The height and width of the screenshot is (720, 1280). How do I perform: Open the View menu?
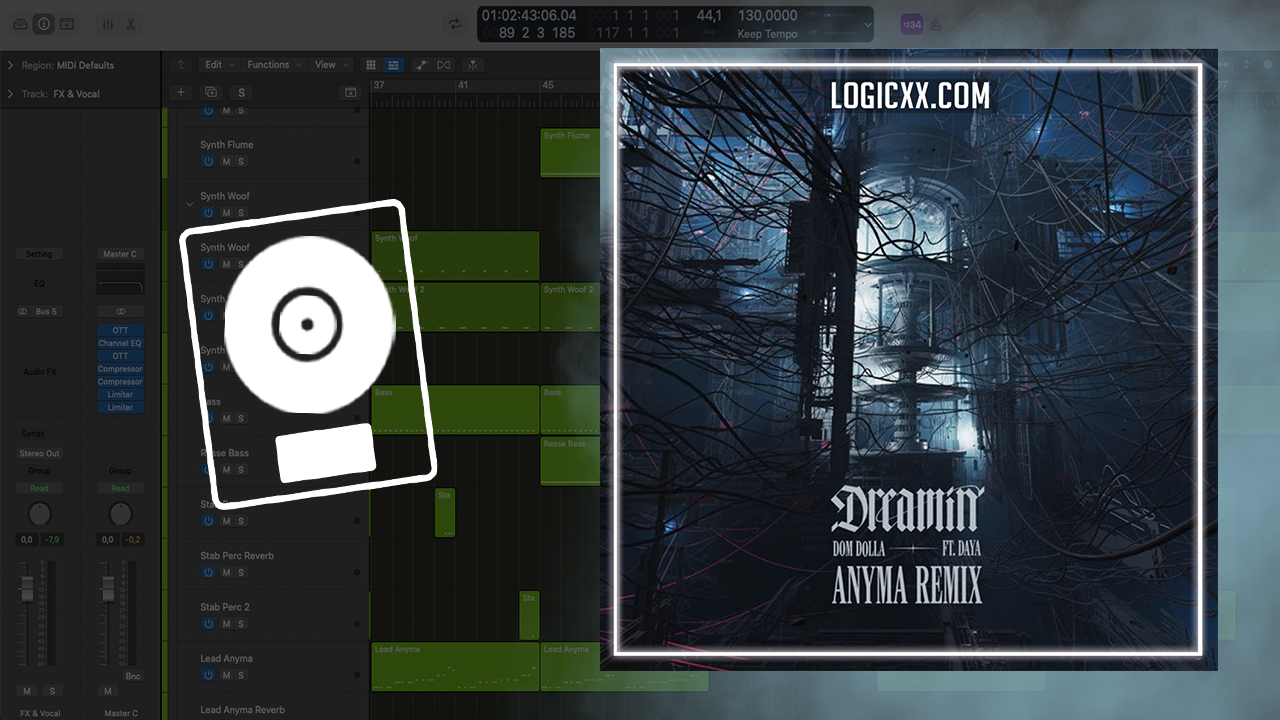[x=330, y=65]
